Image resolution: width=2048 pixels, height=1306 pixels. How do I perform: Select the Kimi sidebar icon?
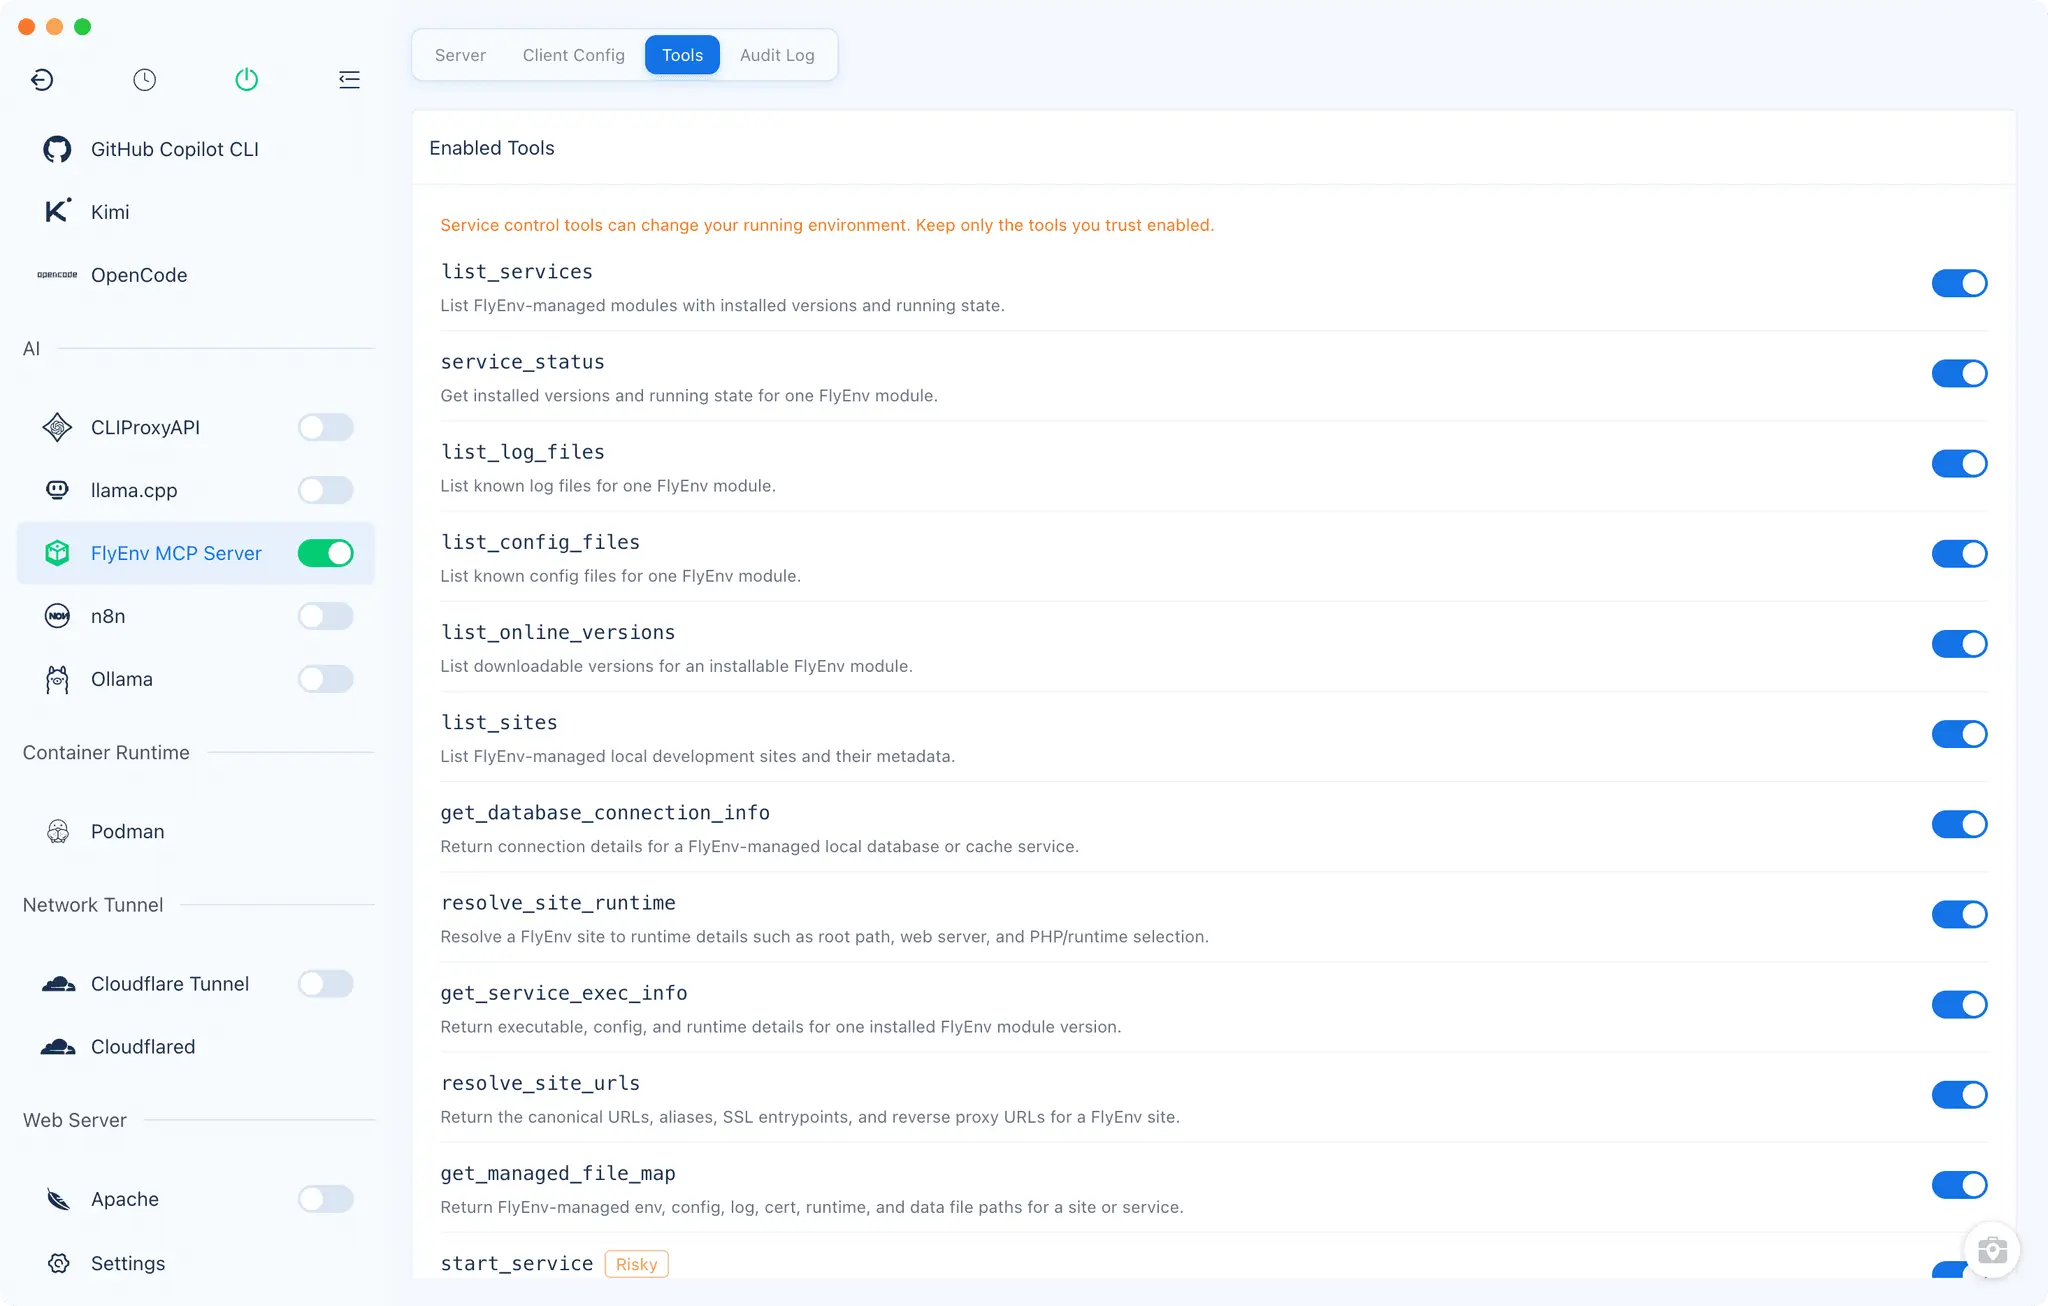58,211
